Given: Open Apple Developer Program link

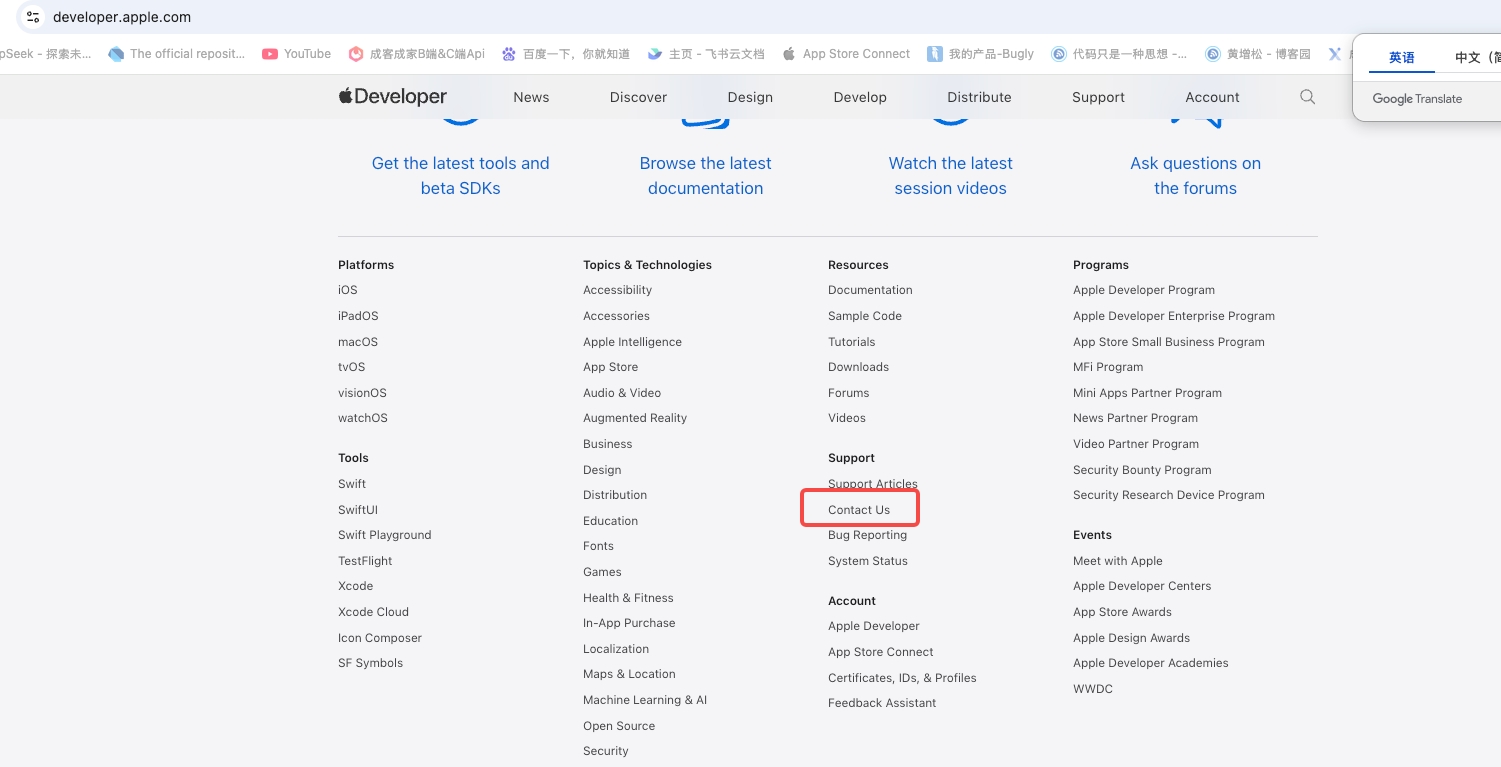Looking at the screenshot, I should 1144,290.
